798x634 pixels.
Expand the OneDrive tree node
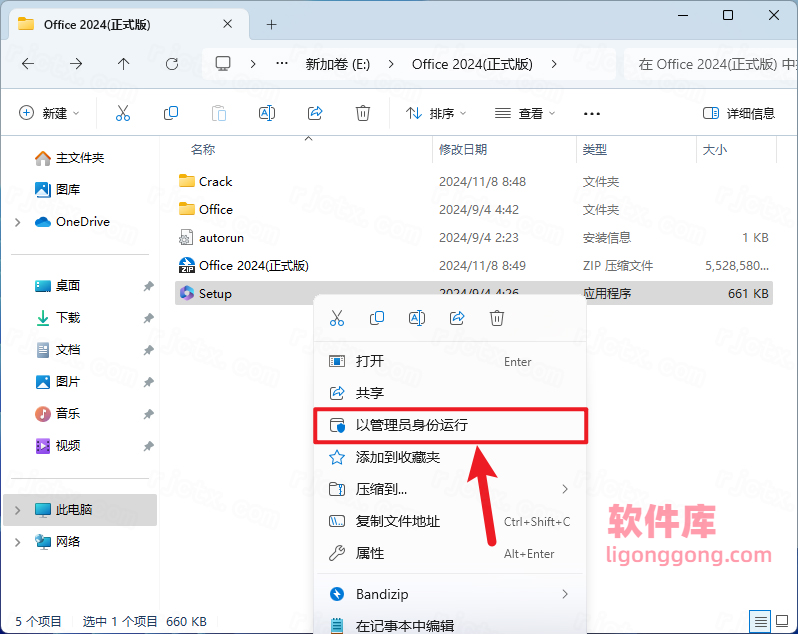(18, 222)
